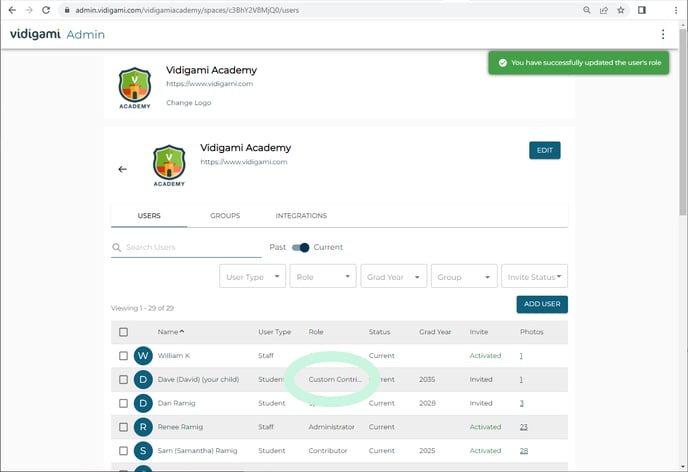
Task: Open photos count 3 for Dan Ramig
Action: point(522,403)
